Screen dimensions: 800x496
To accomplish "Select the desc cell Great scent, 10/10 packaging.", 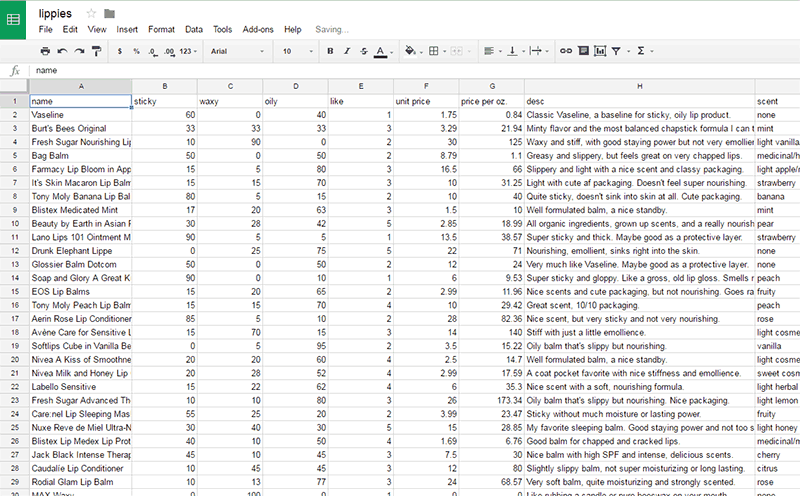I will (639, 305).
